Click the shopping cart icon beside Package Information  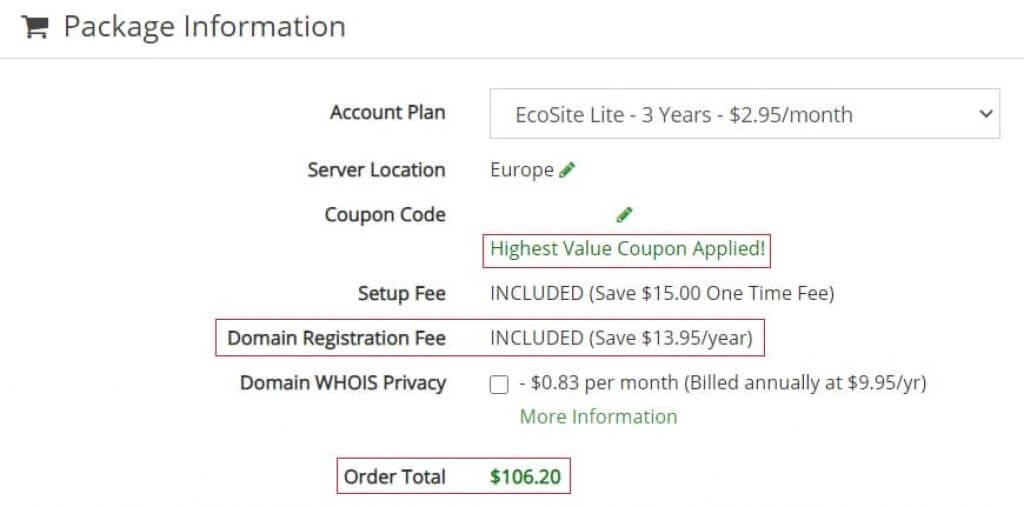click(x=35, y=27)
